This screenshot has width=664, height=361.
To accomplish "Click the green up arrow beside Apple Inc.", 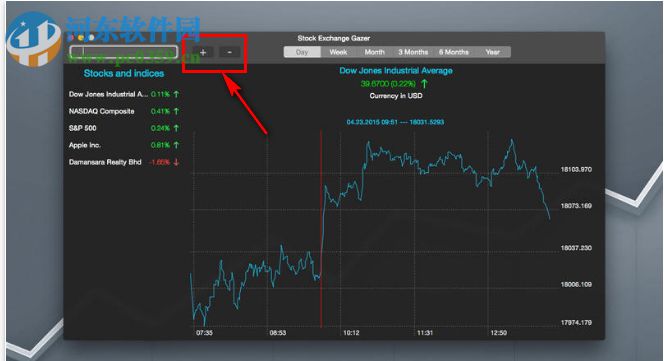I will pyautogui.click(x=176, y=145).
